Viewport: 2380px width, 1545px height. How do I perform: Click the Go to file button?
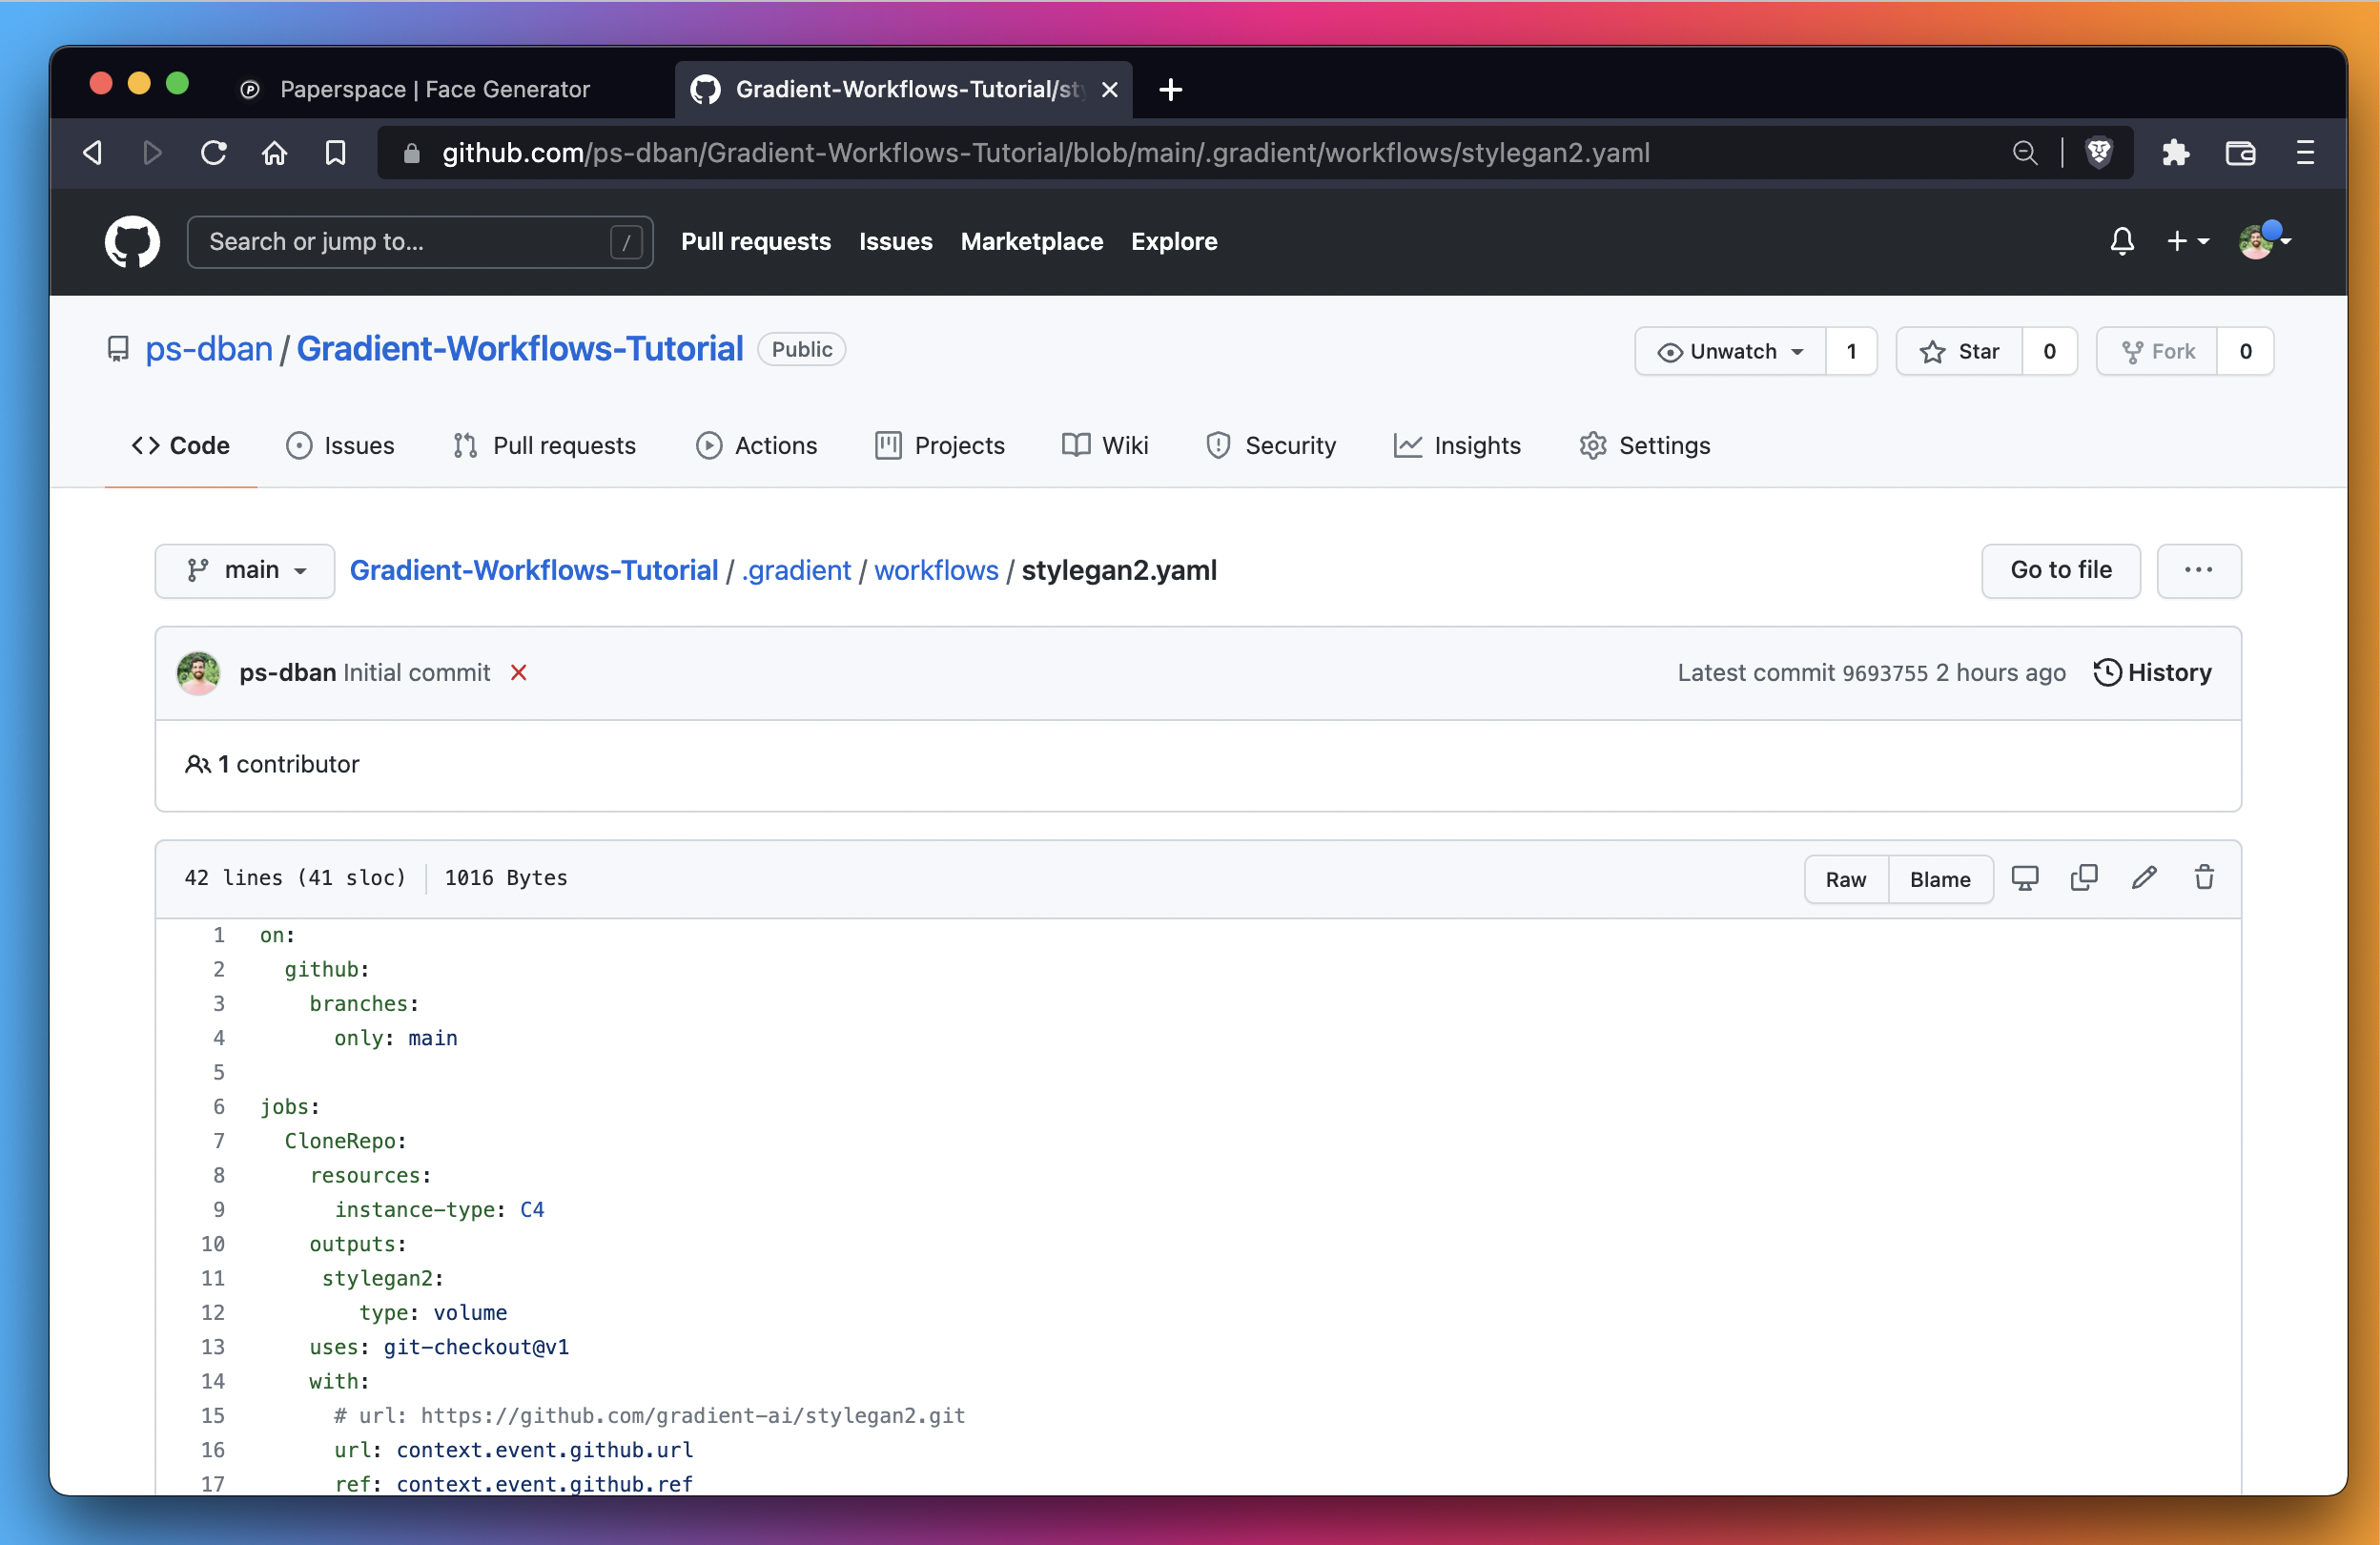pos(2061,571)
